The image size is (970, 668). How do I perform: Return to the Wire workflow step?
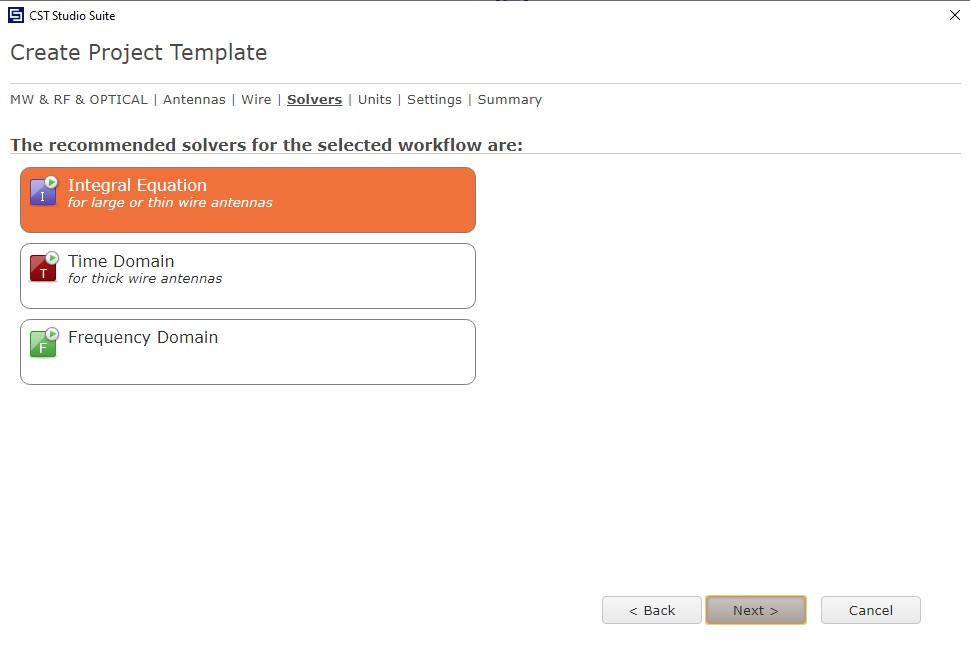[x=256, y=100]
